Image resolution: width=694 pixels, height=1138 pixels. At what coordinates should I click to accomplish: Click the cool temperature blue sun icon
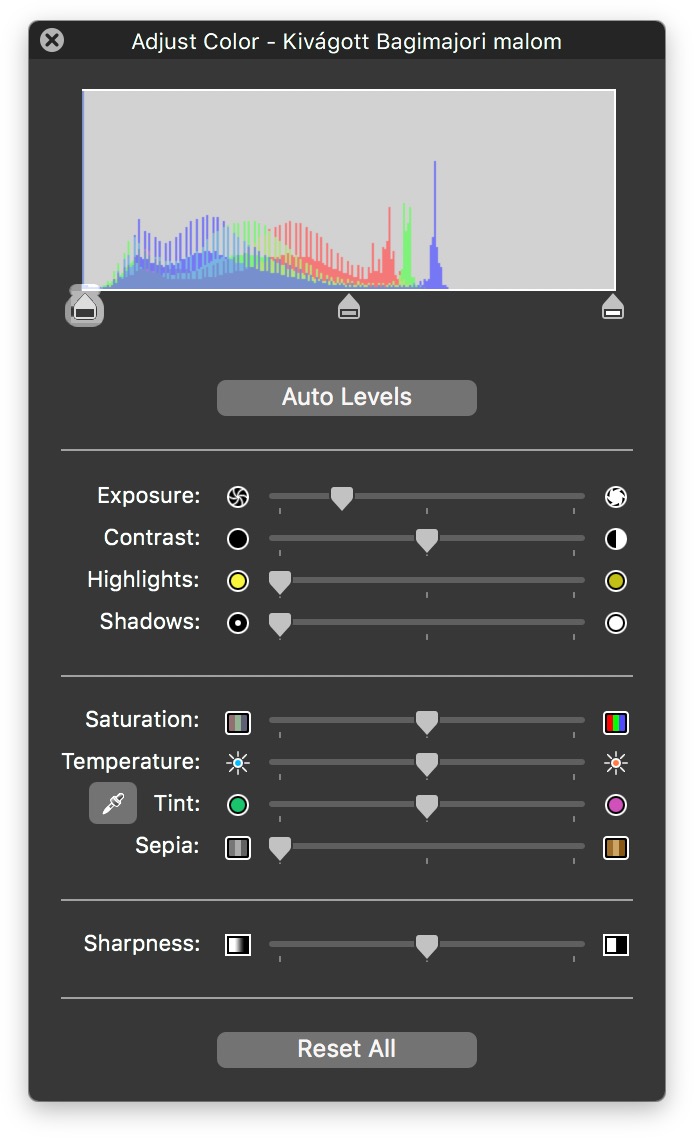[238, 763]
